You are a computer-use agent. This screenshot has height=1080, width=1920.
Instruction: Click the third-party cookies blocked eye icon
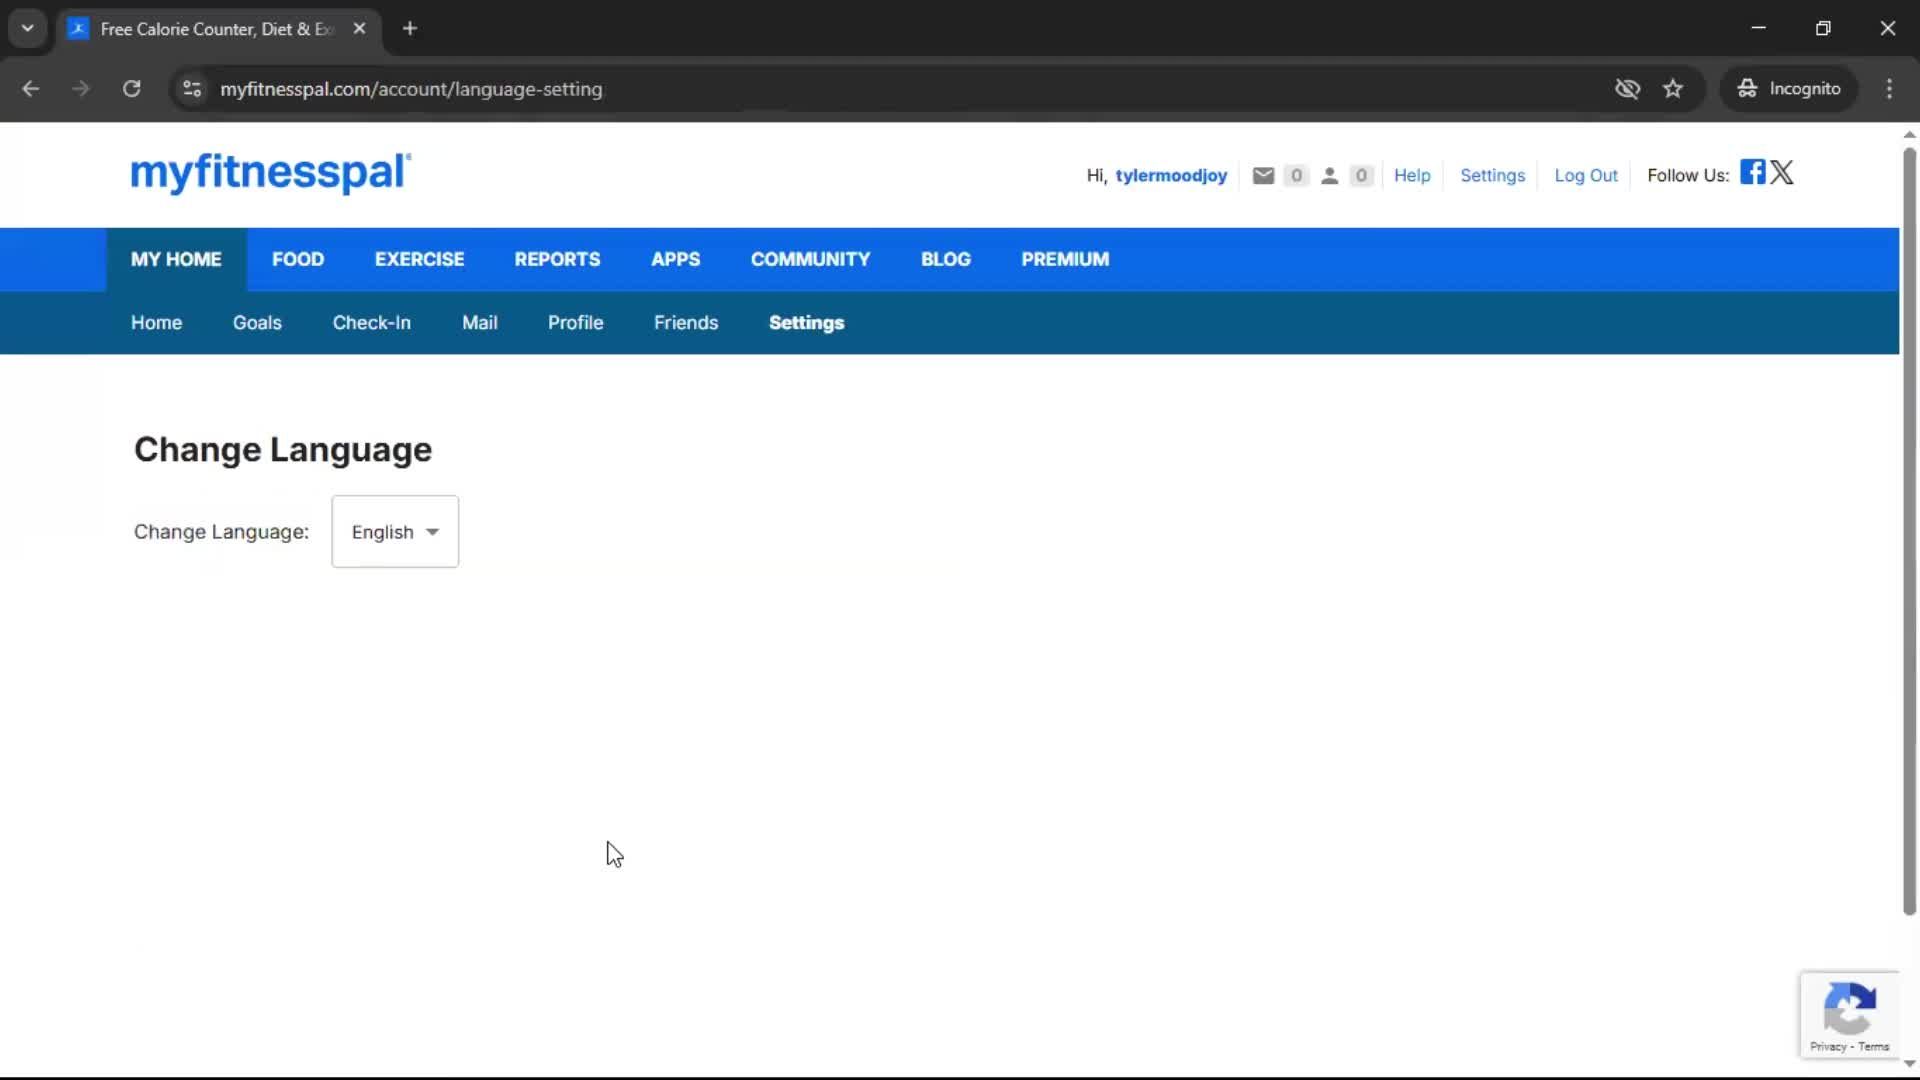tap(1627, 89)
